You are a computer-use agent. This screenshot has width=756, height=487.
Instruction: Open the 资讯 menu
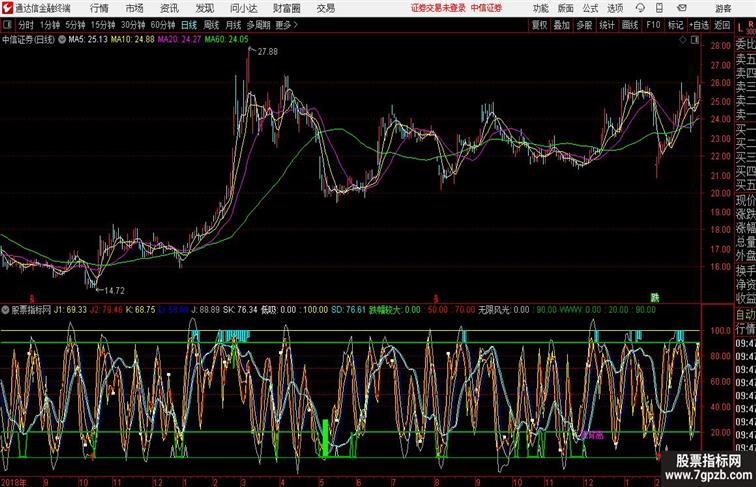[x=169, y=8]
